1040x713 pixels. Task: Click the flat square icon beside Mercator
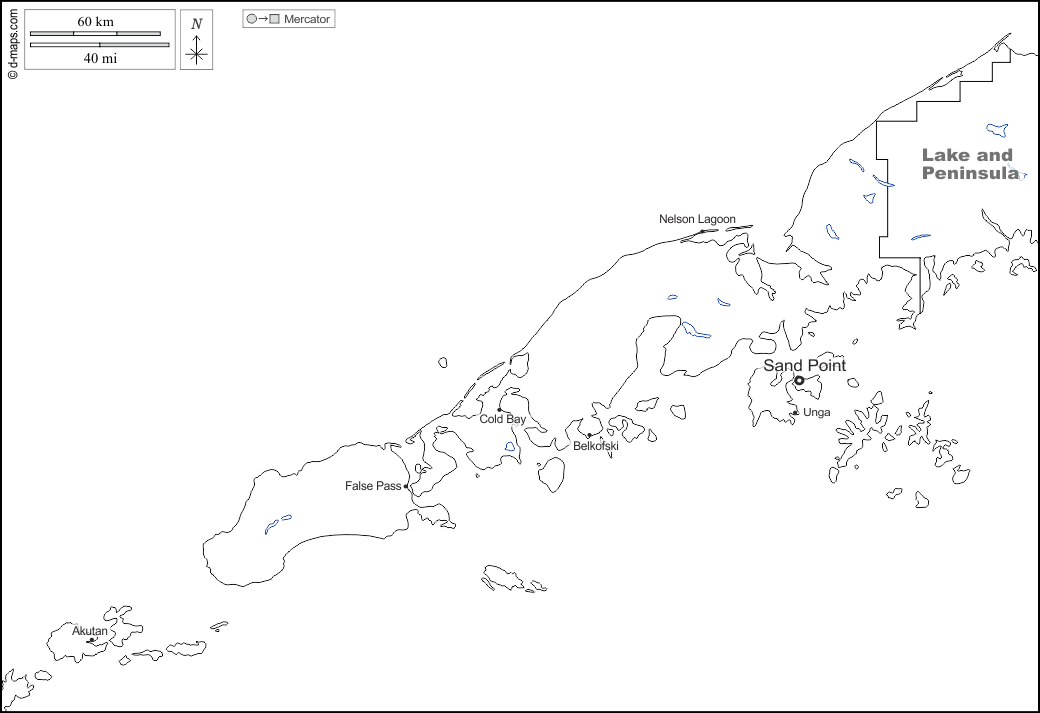[x=274, y=19]
